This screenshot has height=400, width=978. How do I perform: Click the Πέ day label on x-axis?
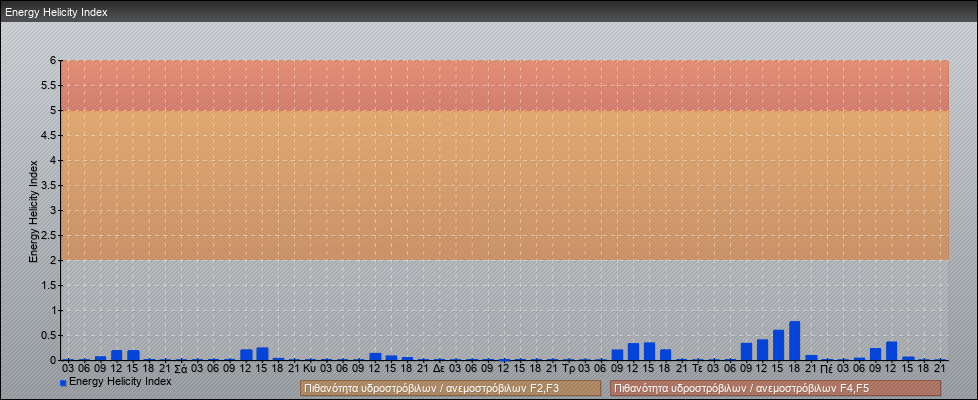click(x=826, y=369)
